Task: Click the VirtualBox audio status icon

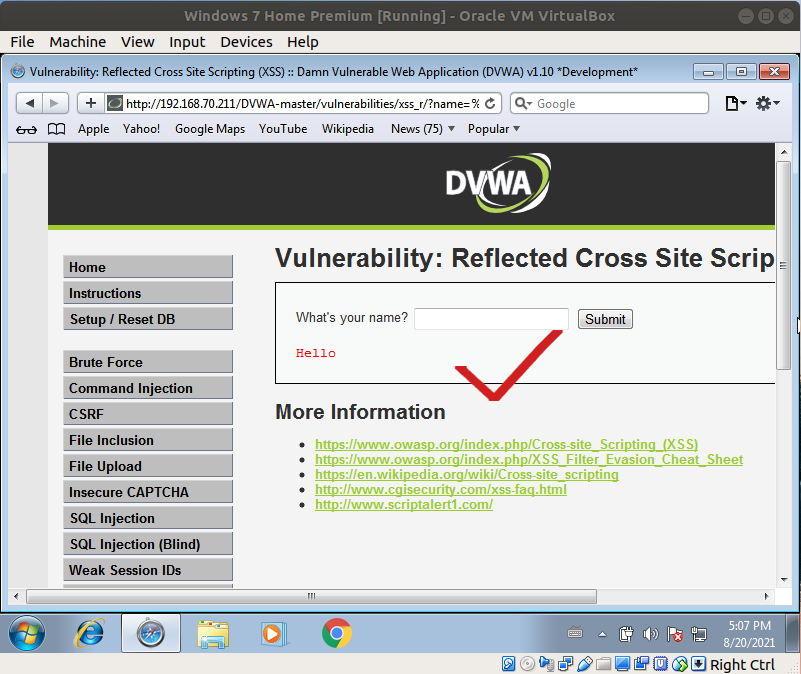Action: [546, 664]
